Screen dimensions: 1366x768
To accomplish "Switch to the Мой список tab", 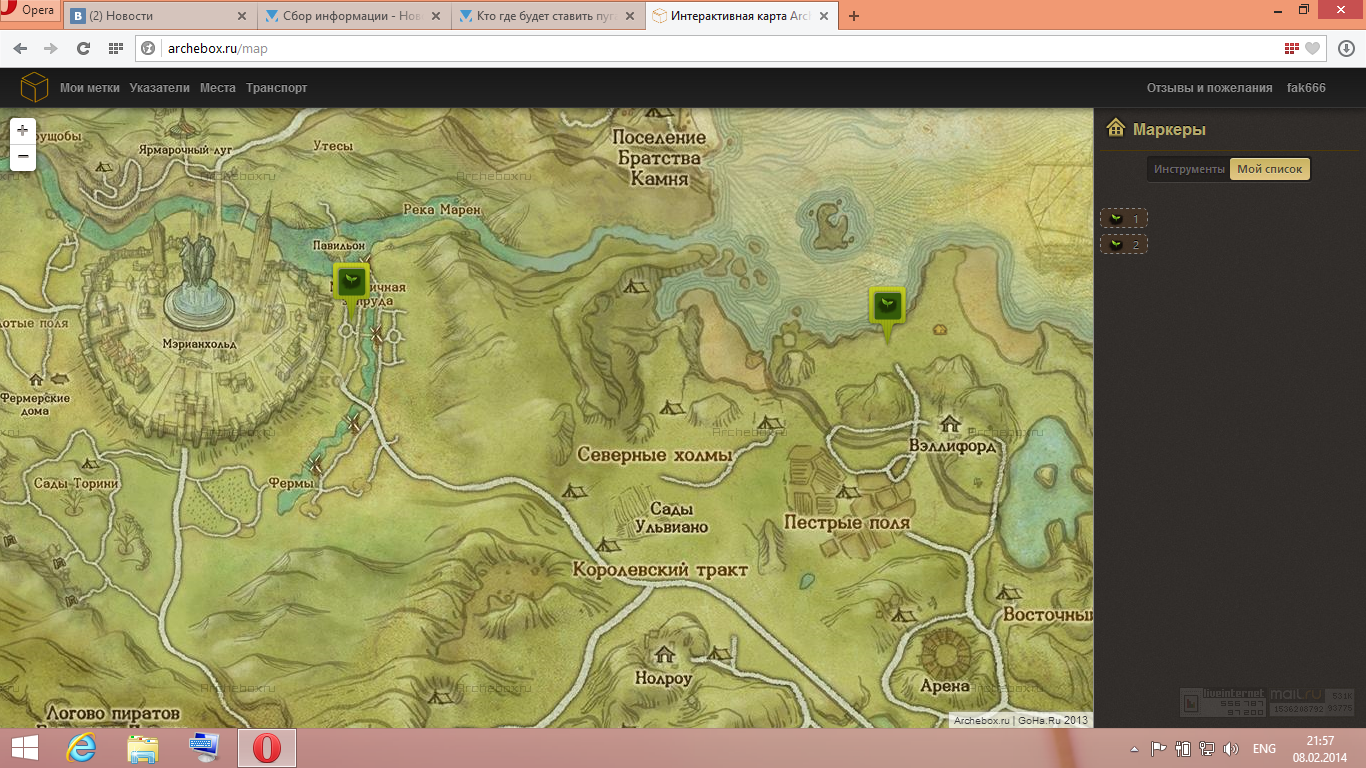I will [x=1270, y=169].
